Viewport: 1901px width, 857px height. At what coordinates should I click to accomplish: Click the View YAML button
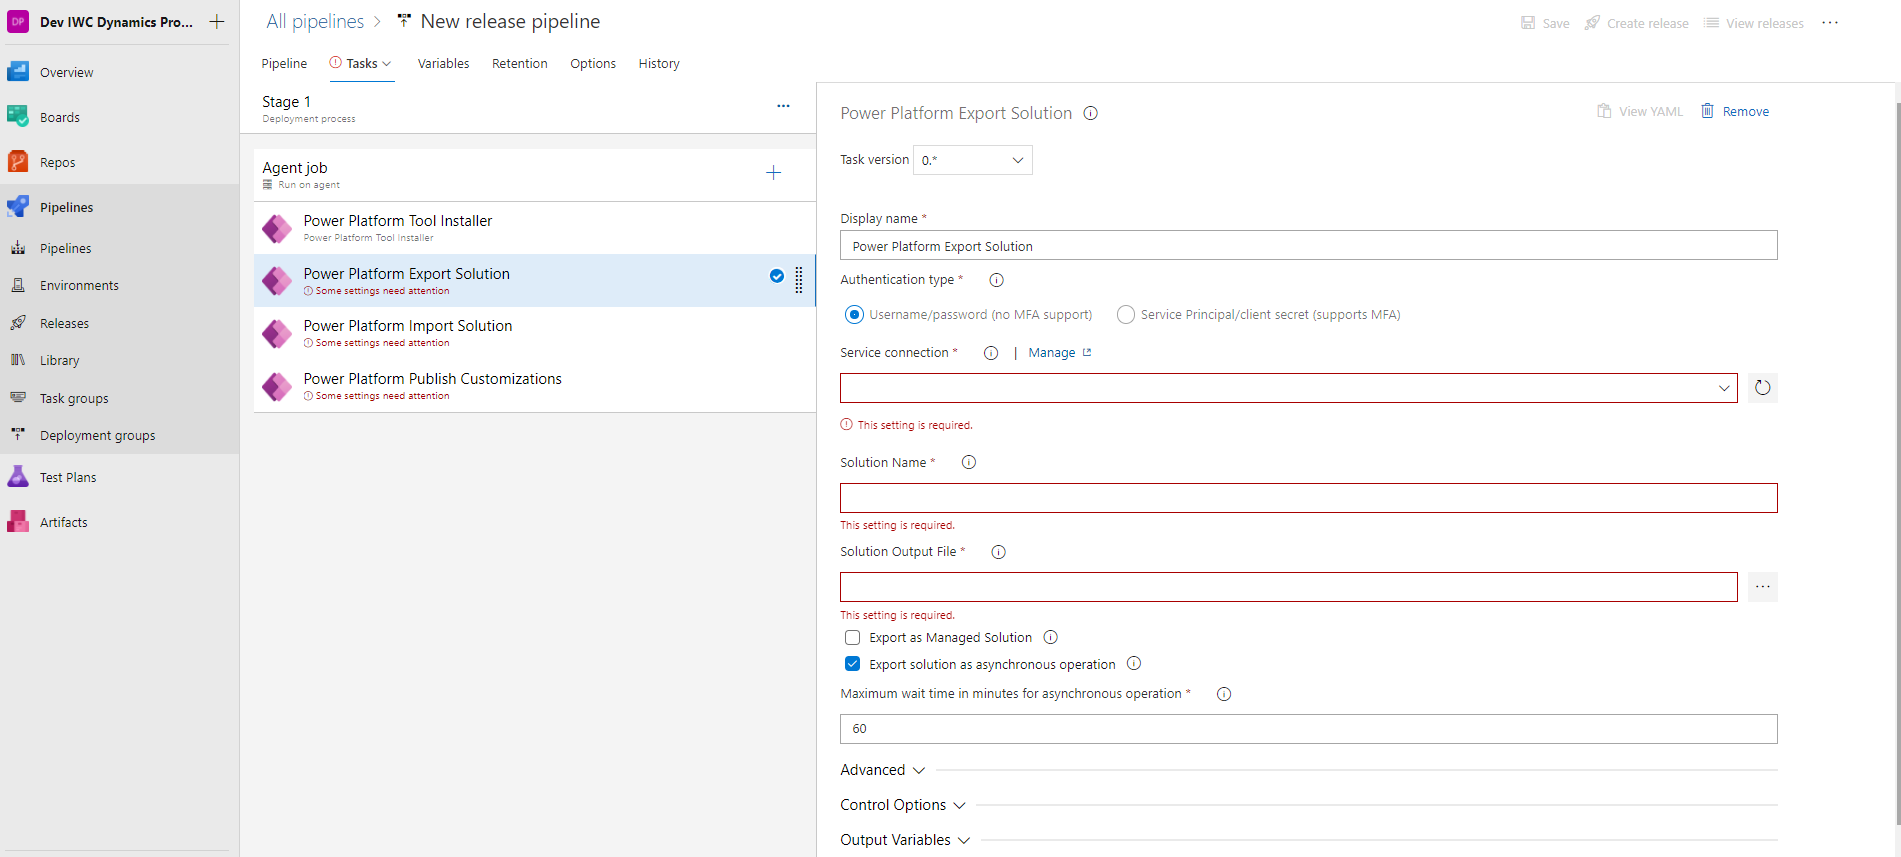1640,111
